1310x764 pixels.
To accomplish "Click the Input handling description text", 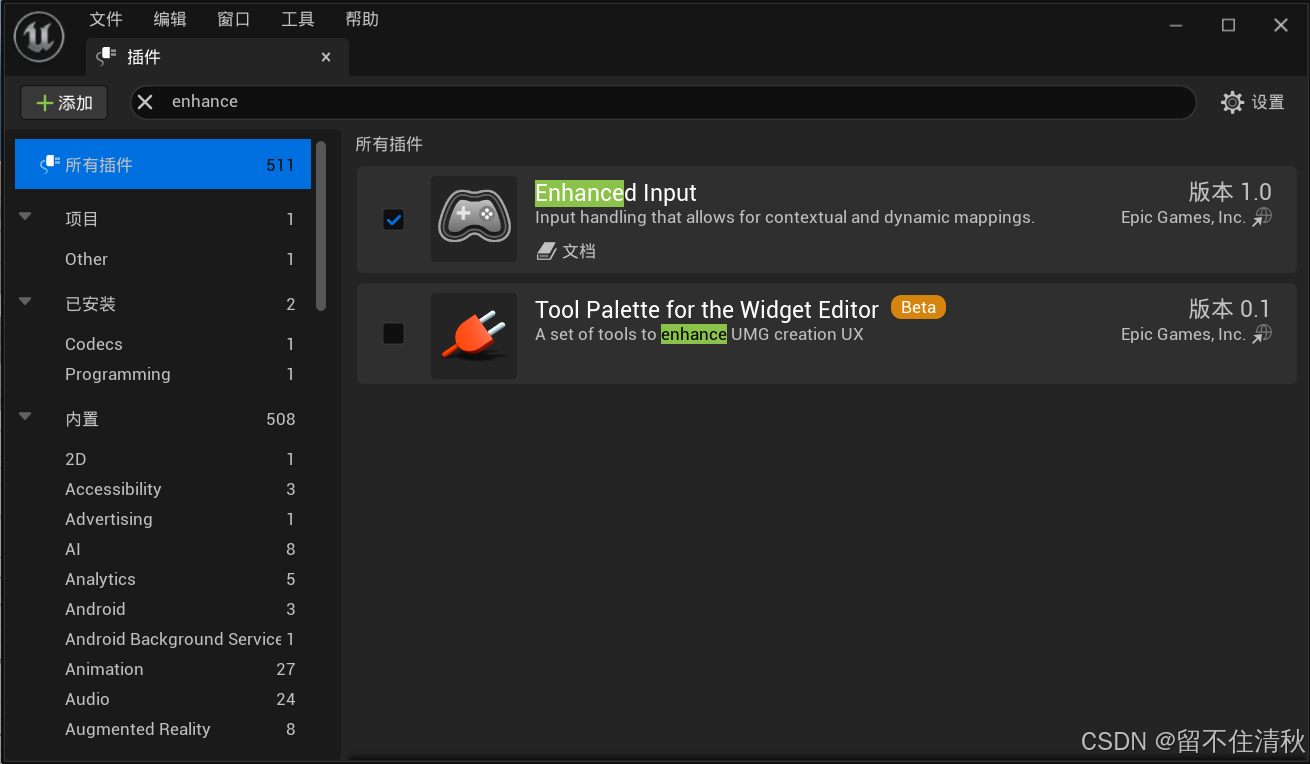I will (785, 217).
